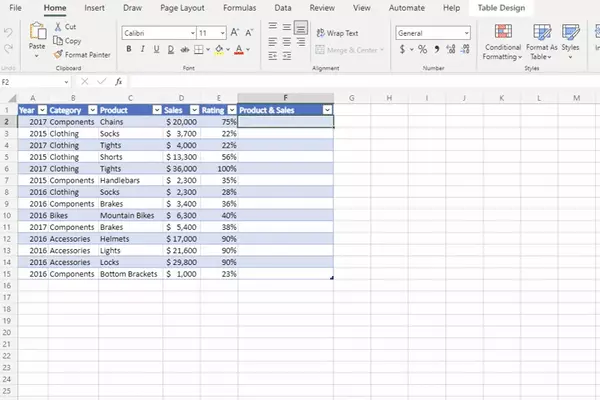This screenshot has height=400, width=600.
Task: Select column G header
Action: tap(352, 98)
